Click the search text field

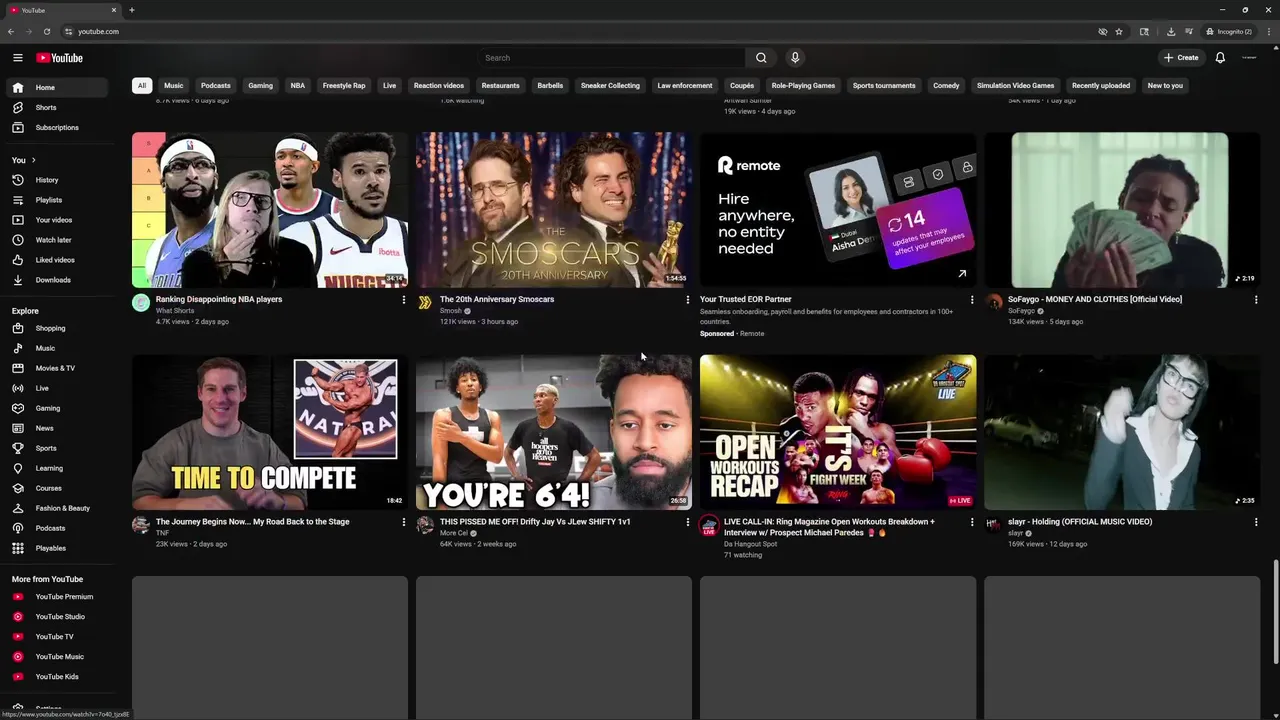click(611, 58)
